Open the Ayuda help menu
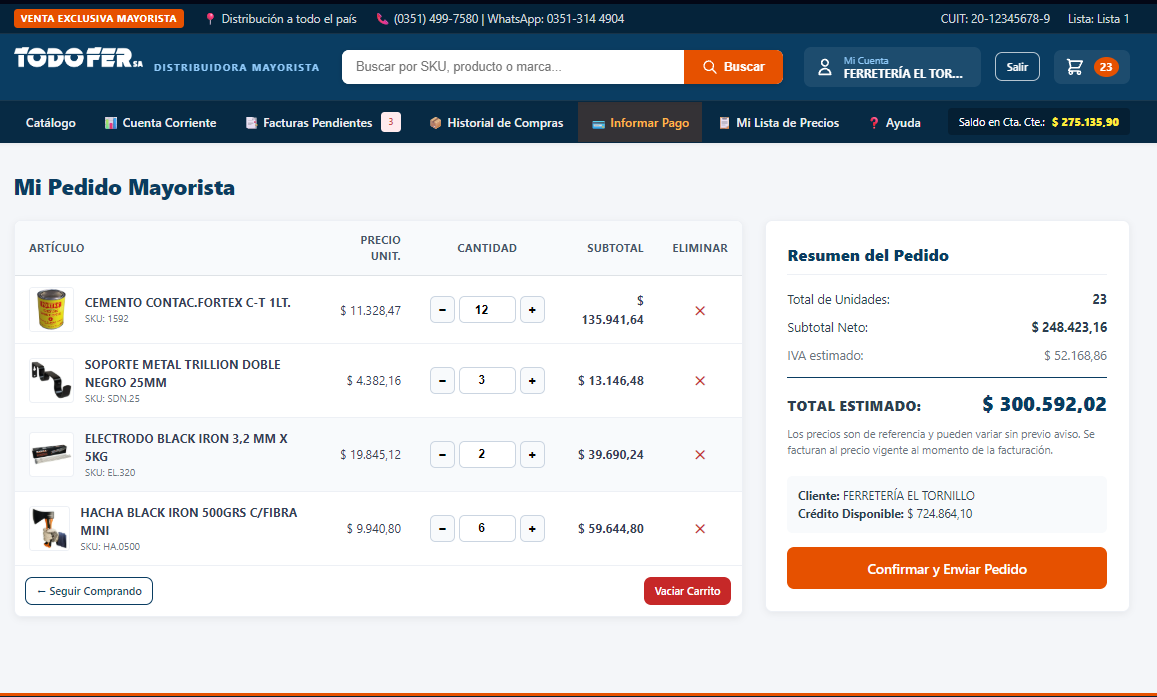1157x697 pixels. click(895, 122)
